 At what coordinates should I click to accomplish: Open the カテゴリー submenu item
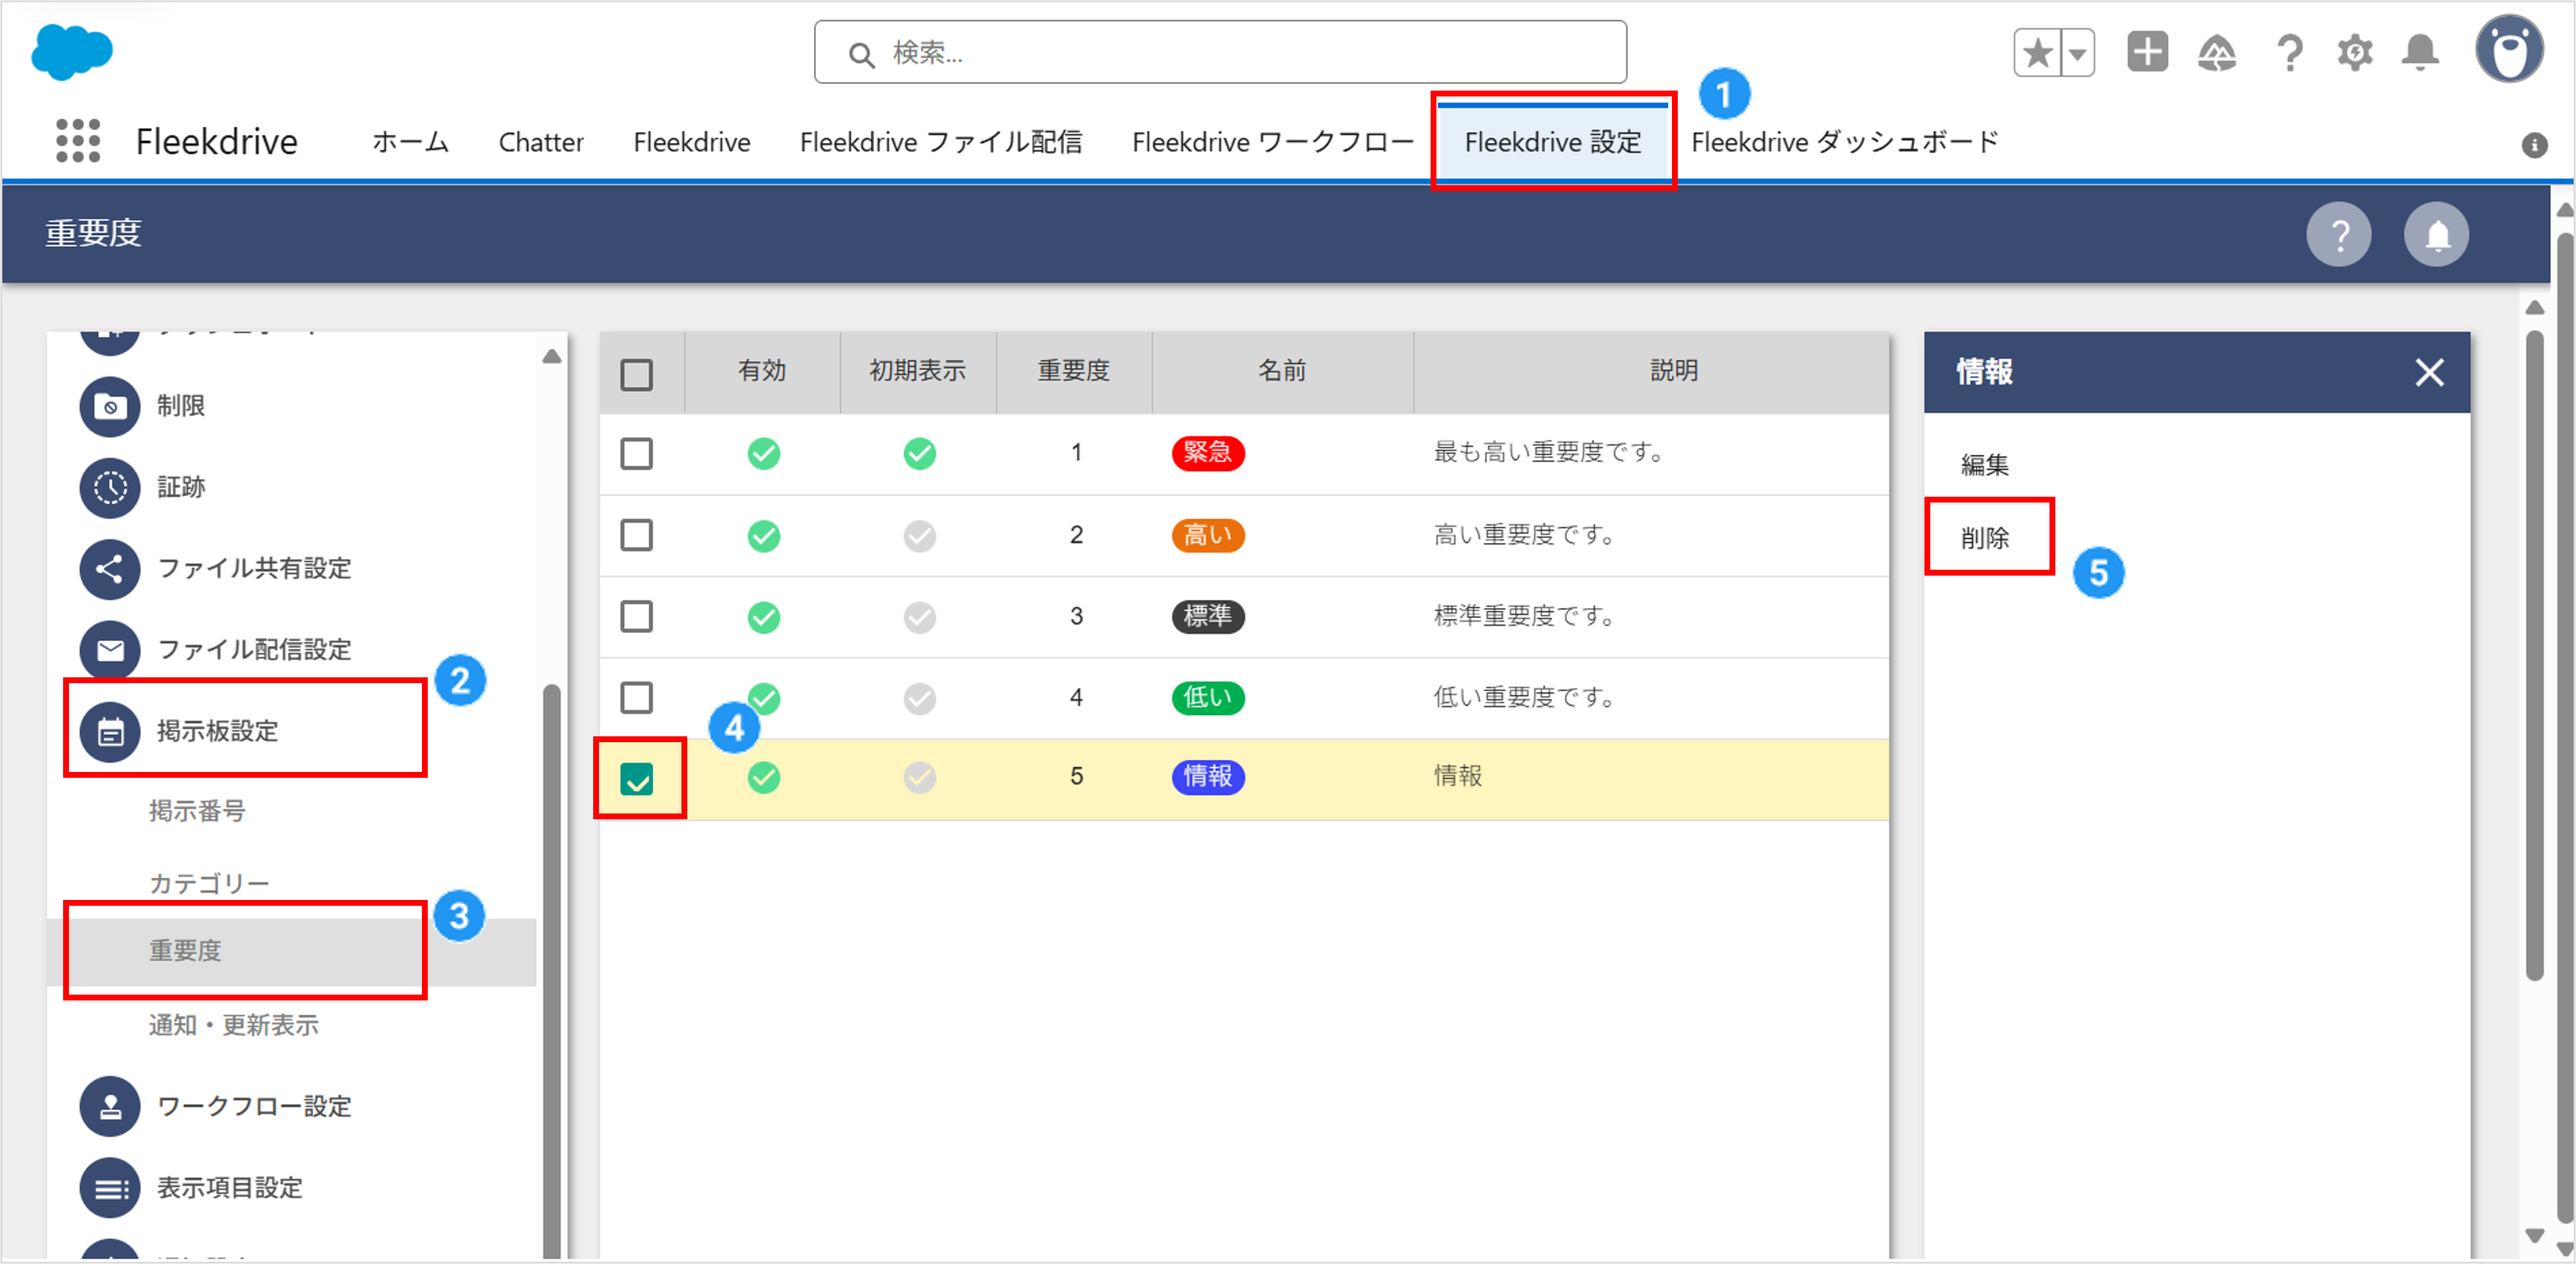209,884
